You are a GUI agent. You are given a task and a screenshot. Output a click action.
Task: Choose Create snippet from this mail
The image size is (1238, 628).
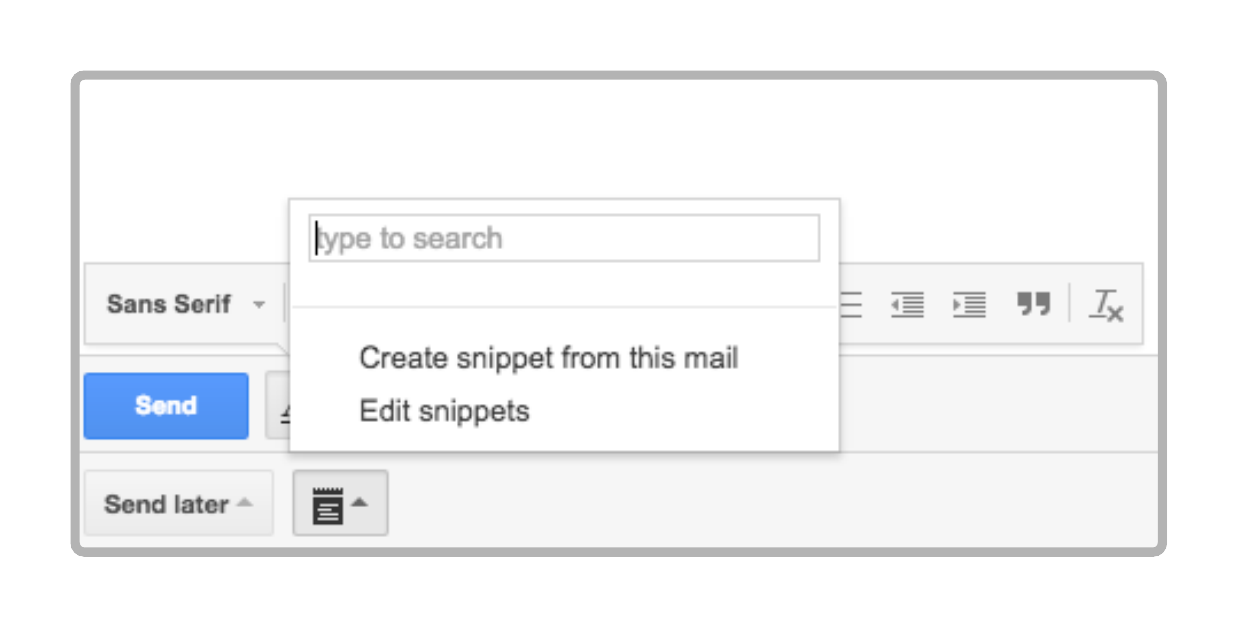[548, 358]
